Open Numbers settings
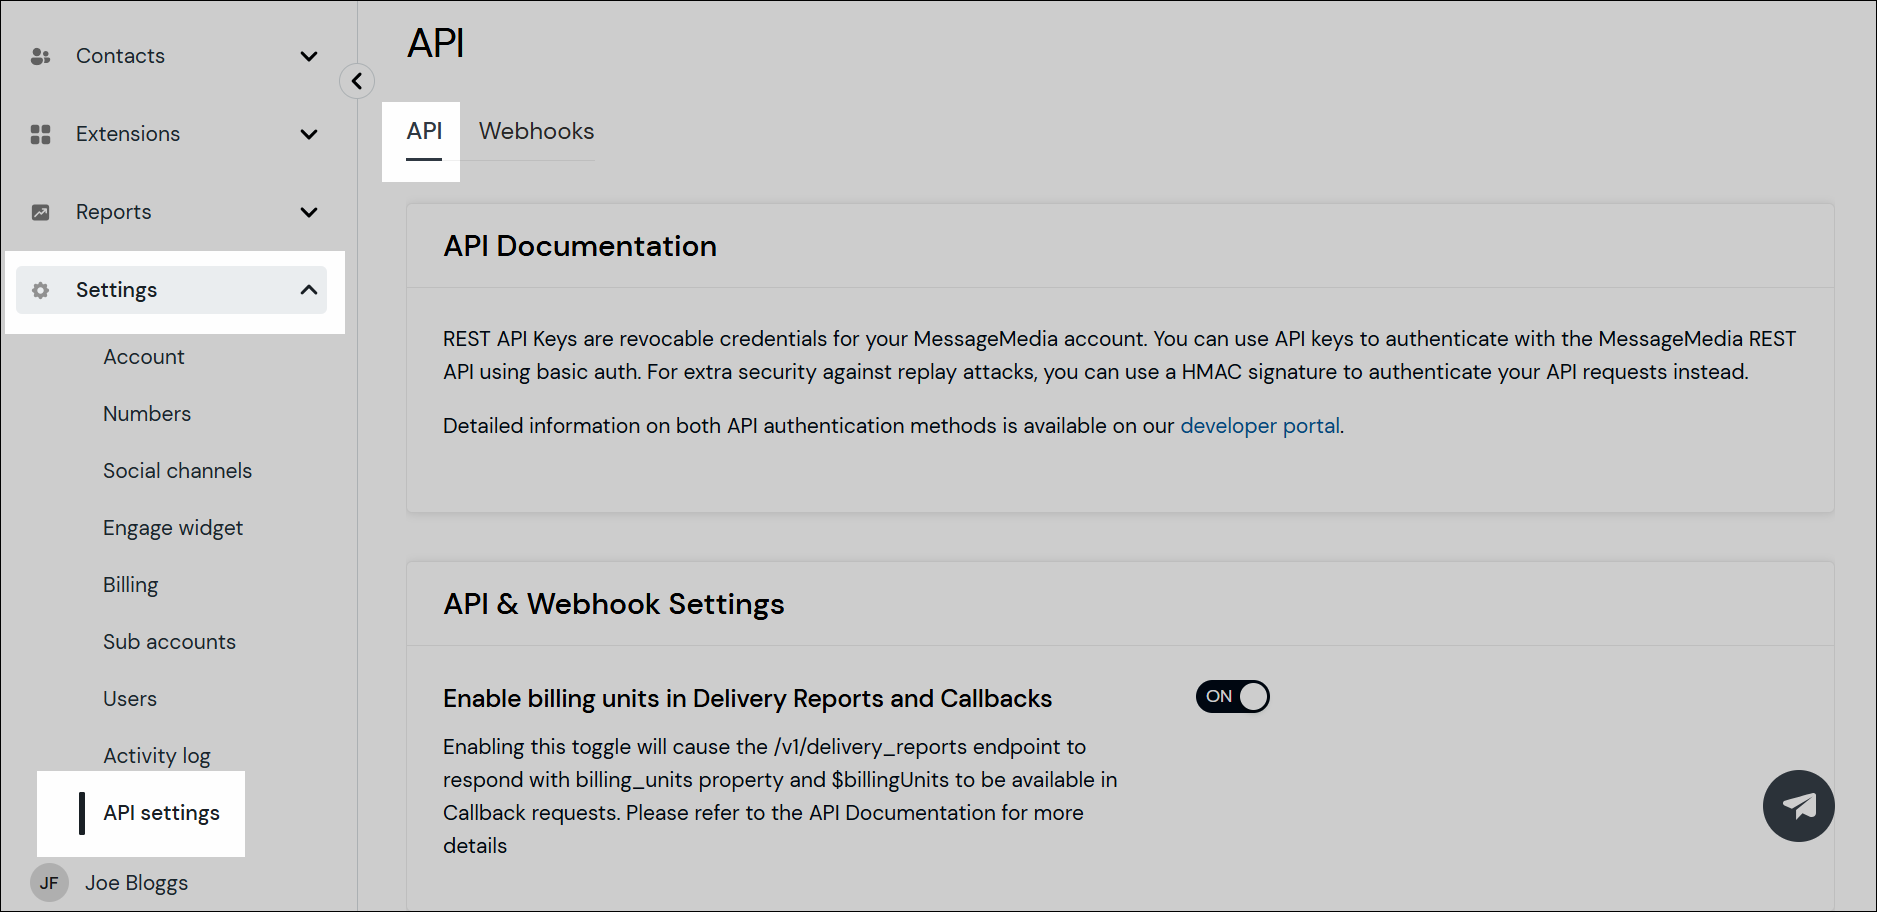 click(x=147, y=414)
